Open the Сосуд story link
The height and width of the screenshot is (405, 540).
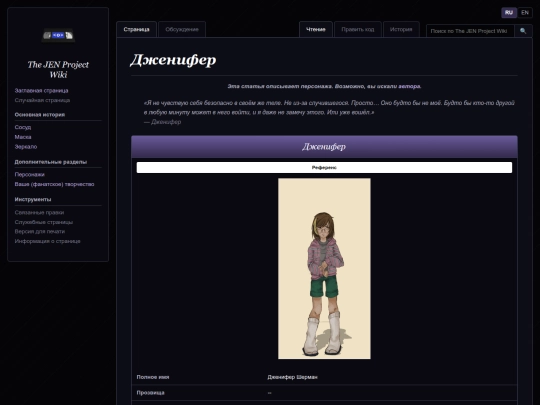[x=23, y=127]
